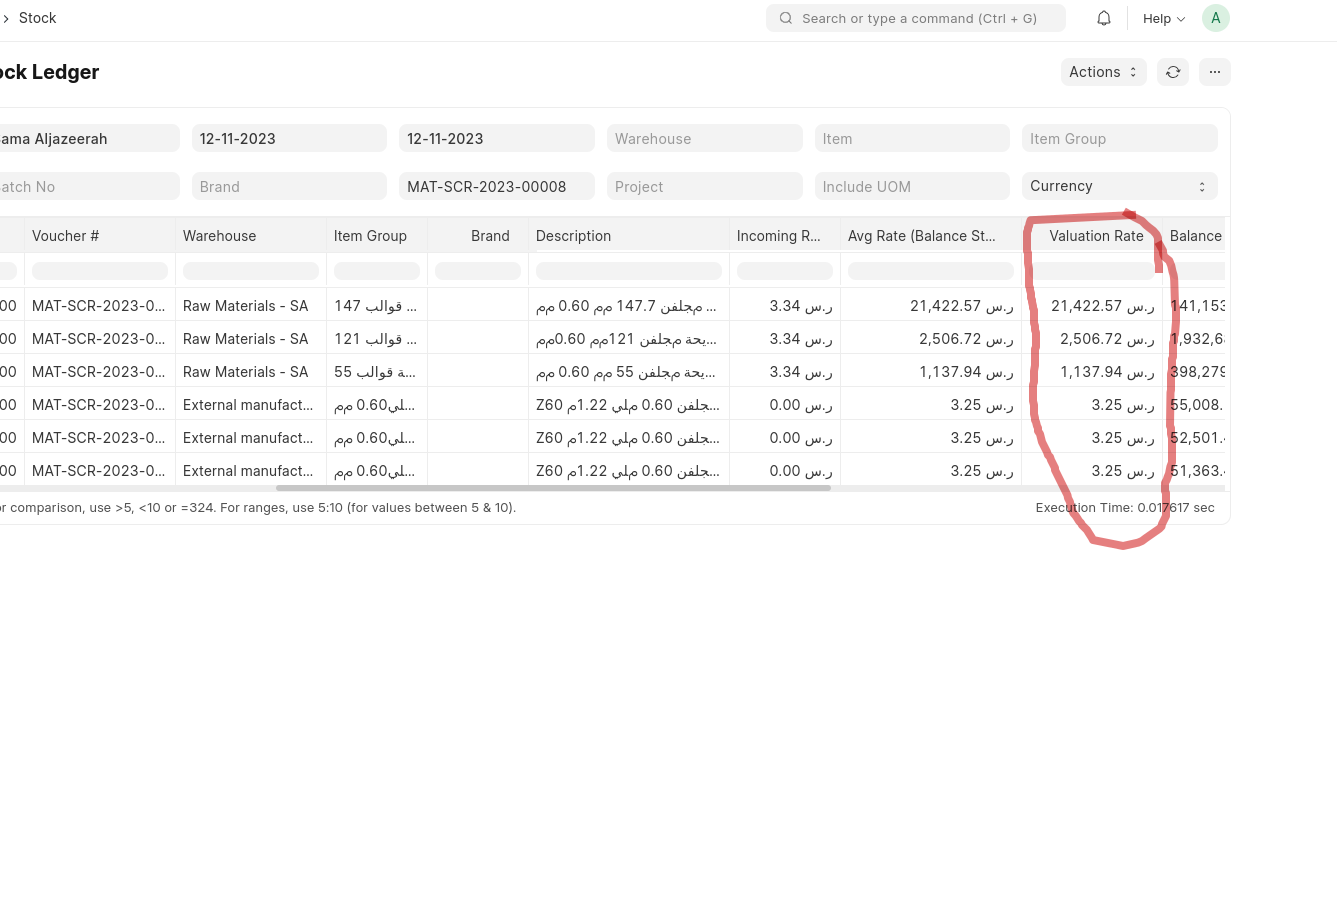Open the user avatar menu
The image size is (1337, 908).
[1215, 18]
